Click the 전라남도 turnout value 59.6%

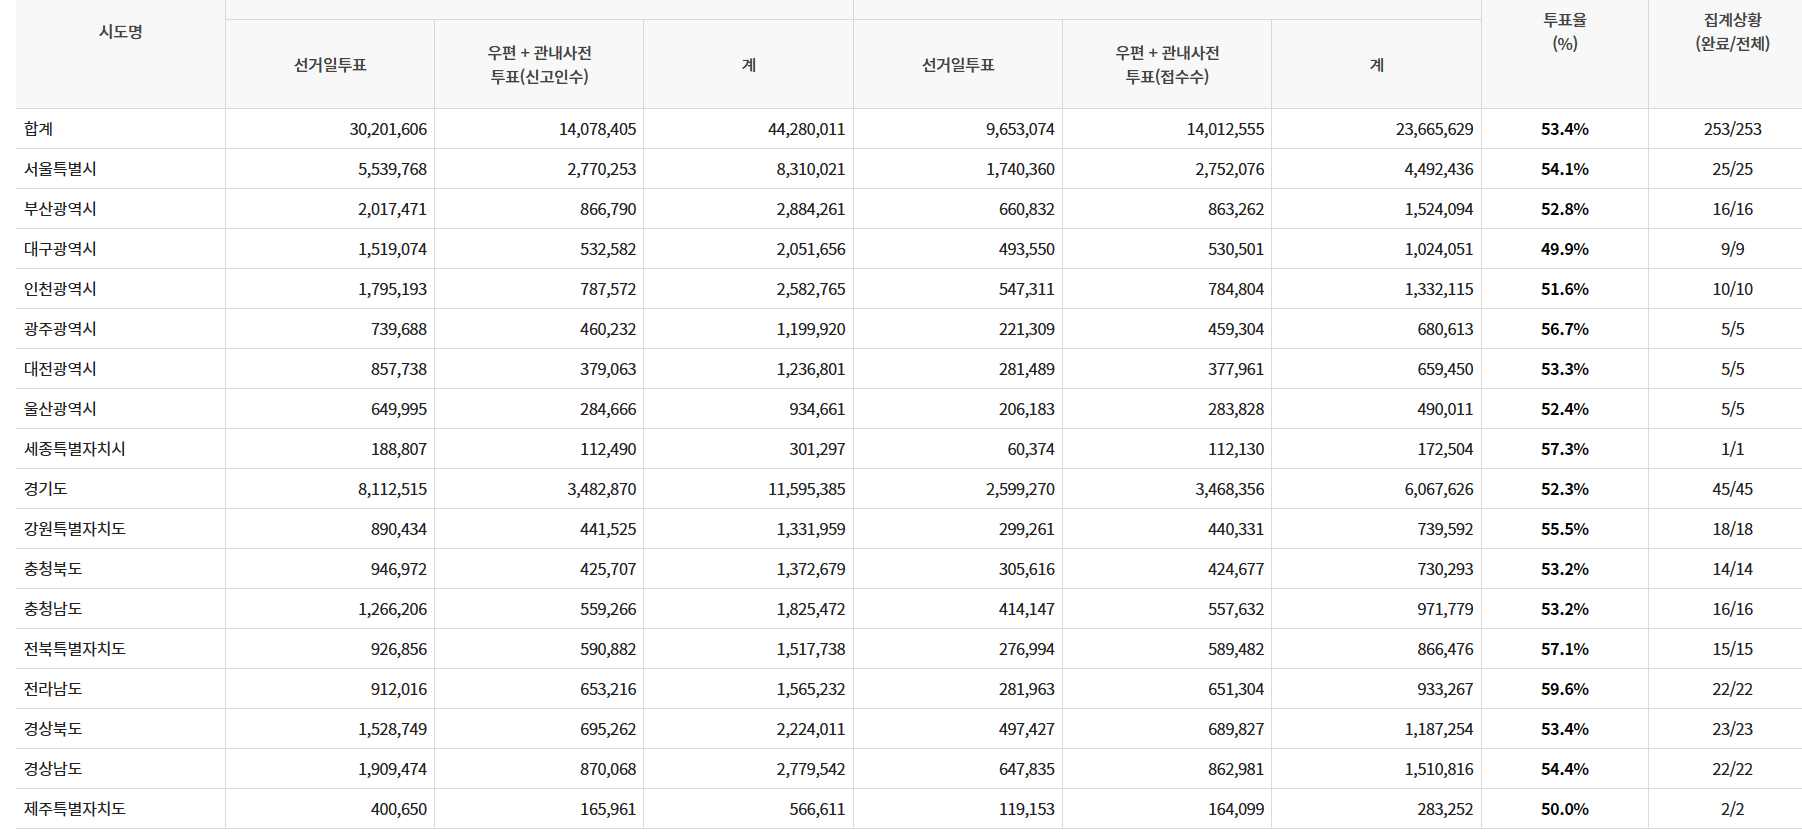click(x=1564, y=689)
